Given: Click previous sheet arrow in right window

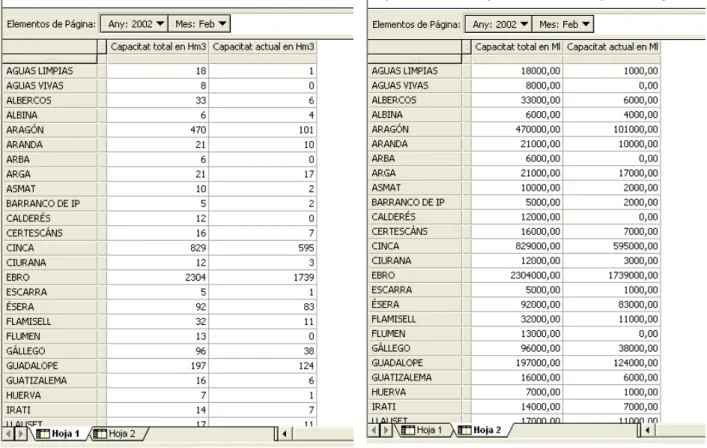Looking at the screenshot, I should (x=374, y=430).
